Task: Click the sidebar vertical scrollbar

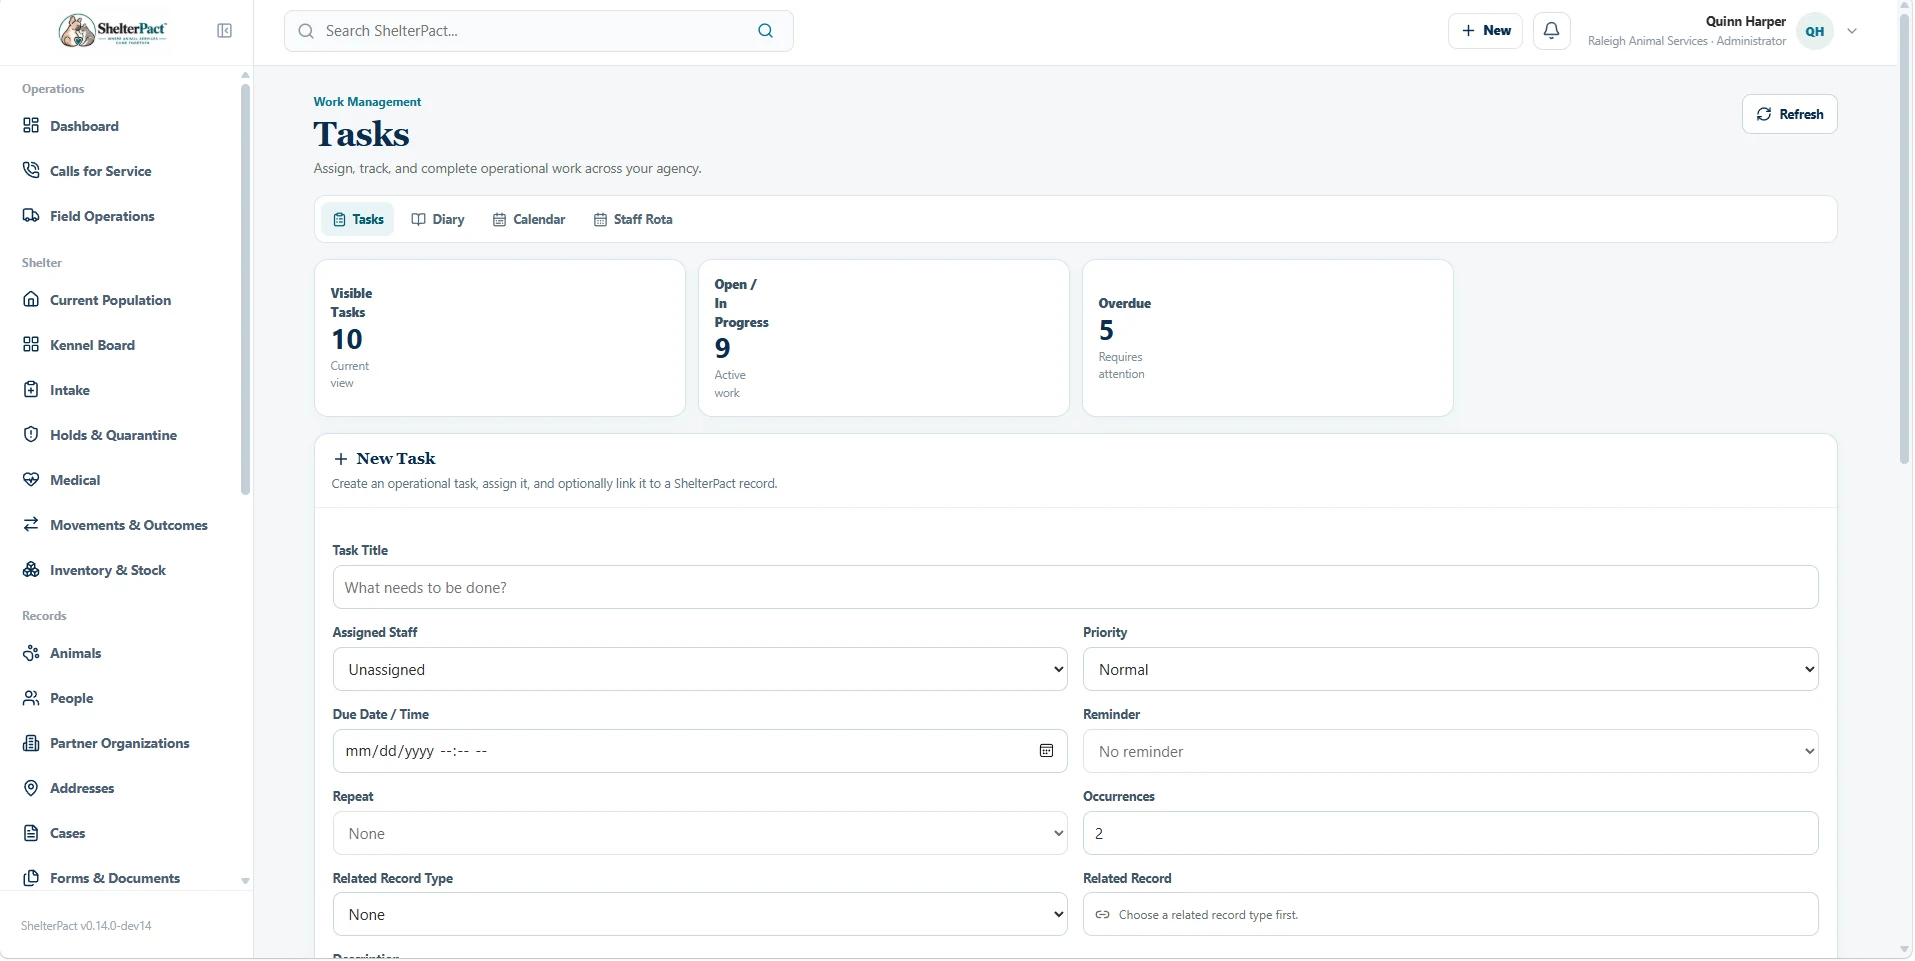Action: pos(245,289)
